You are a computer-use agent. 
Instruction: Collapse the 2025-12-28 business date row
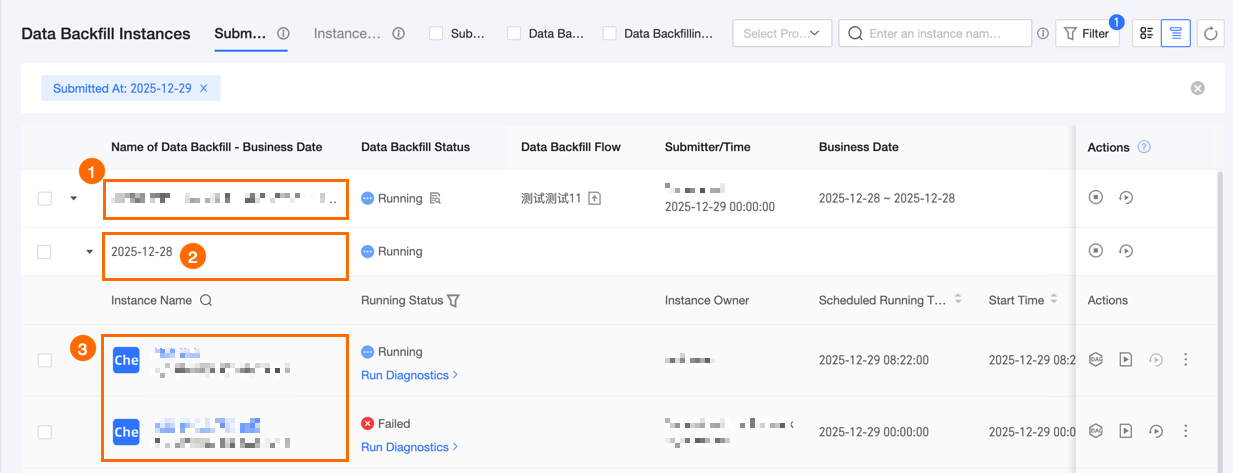[x=90, y=252]
